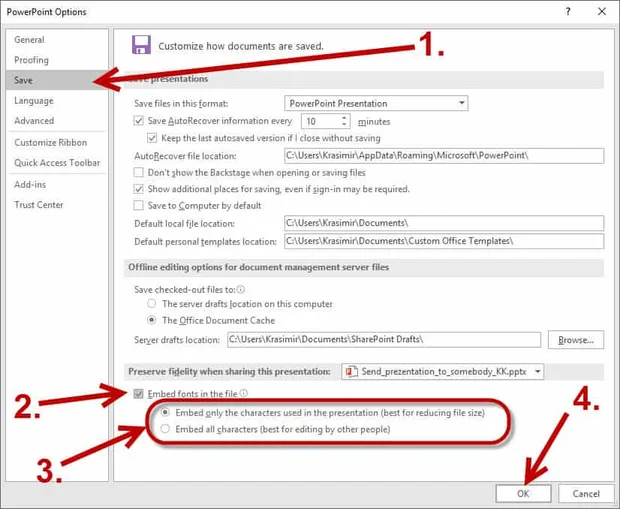
Task: Increase AutoRecover minutes with up arrow
Action: [344, 117]
